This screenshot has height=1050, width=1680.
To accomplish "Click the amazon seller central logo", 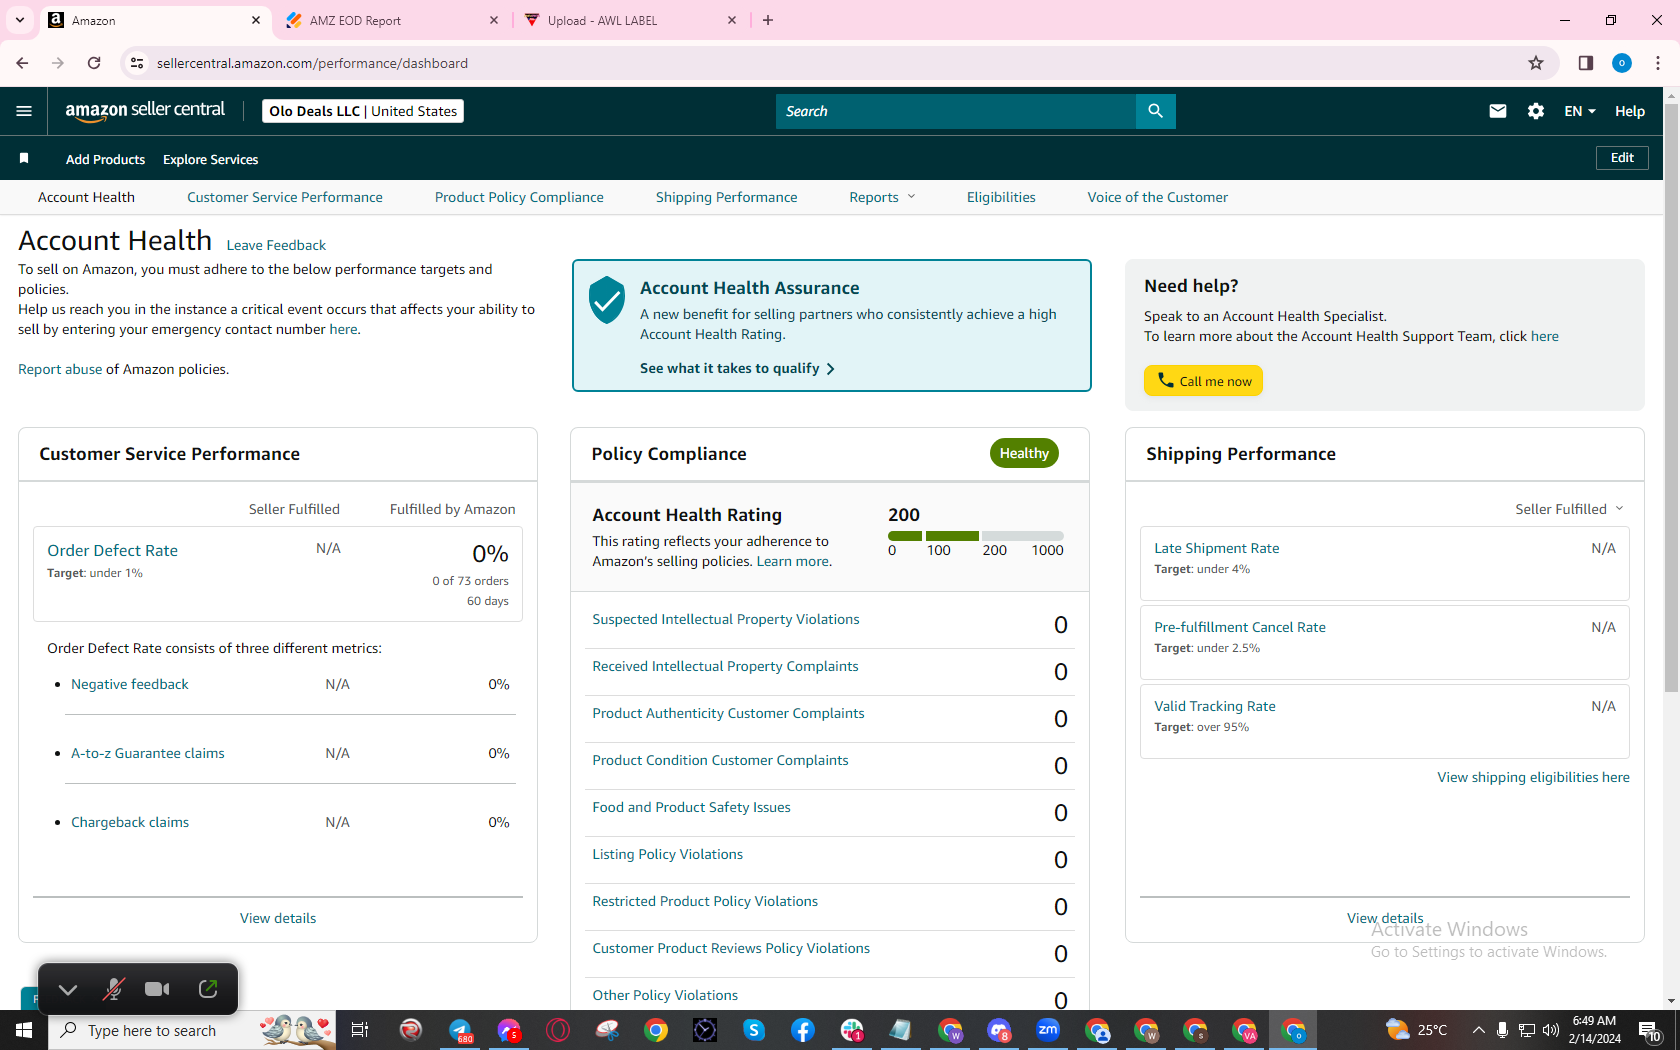I will click(x=145, y=111).
